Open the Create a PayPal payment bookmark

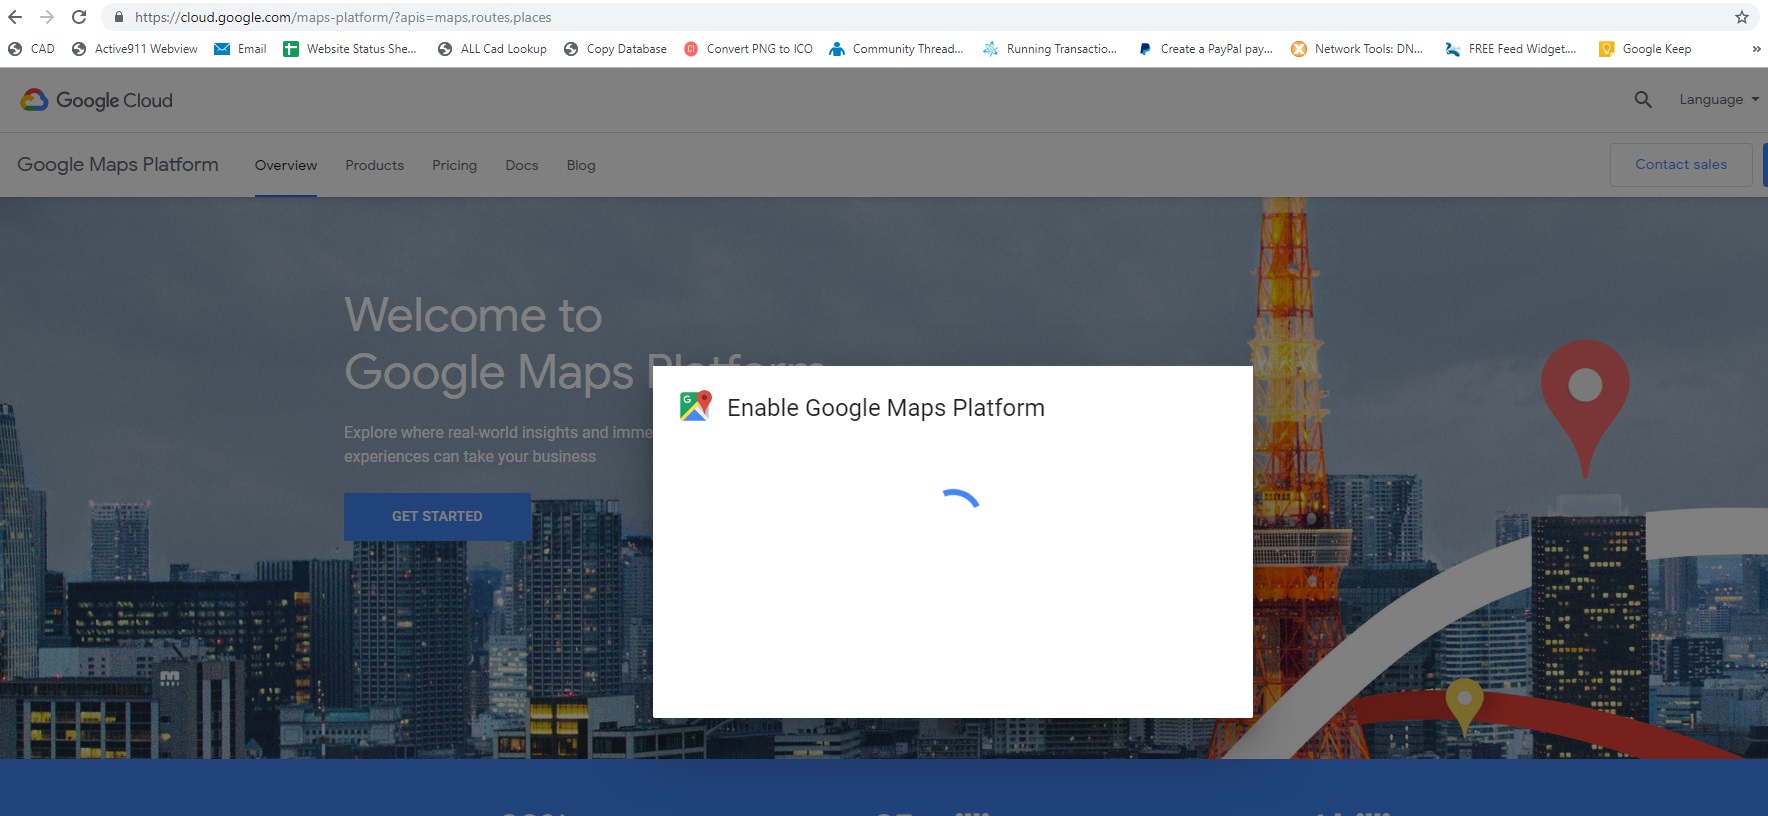pyautogui.click(x=1206, y=49)
